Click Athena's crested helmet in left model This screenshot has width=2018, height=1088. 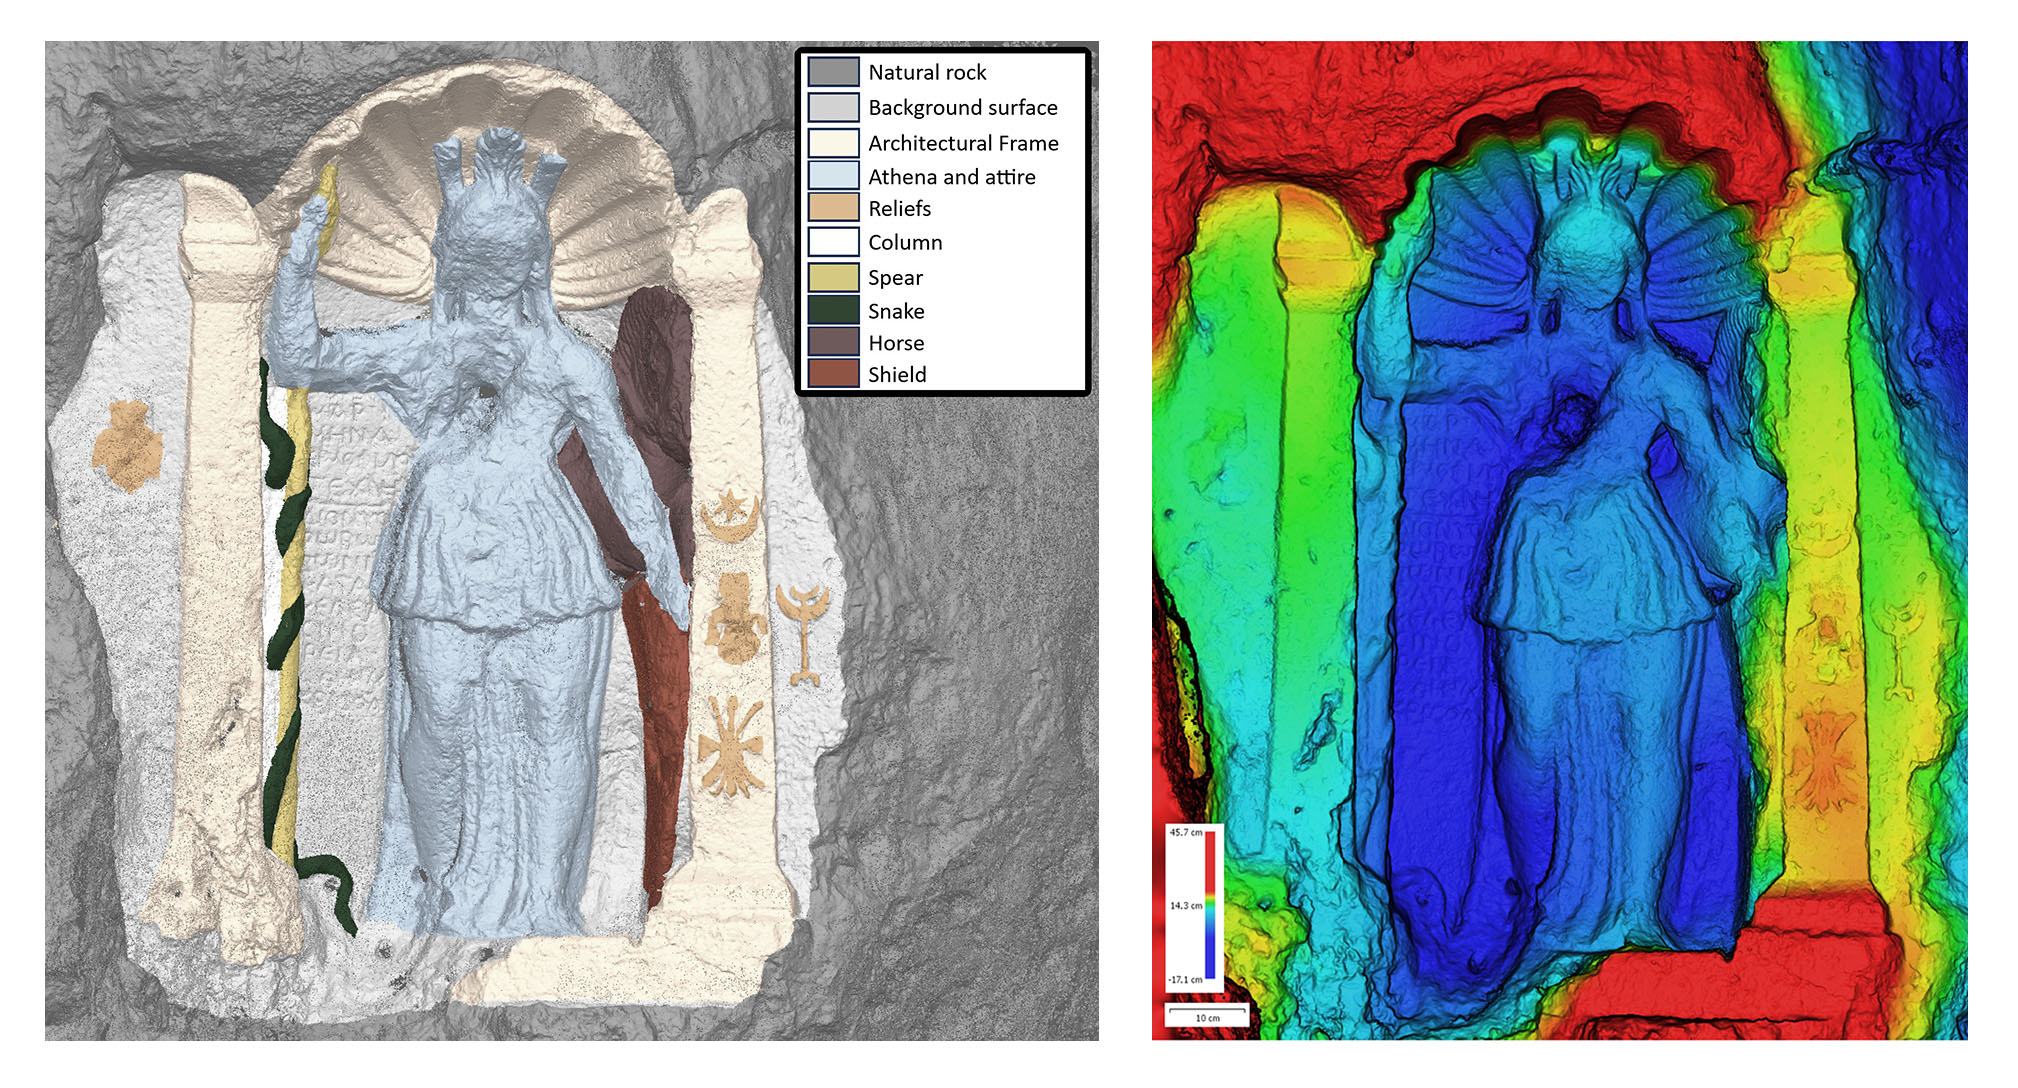[495, 195]
